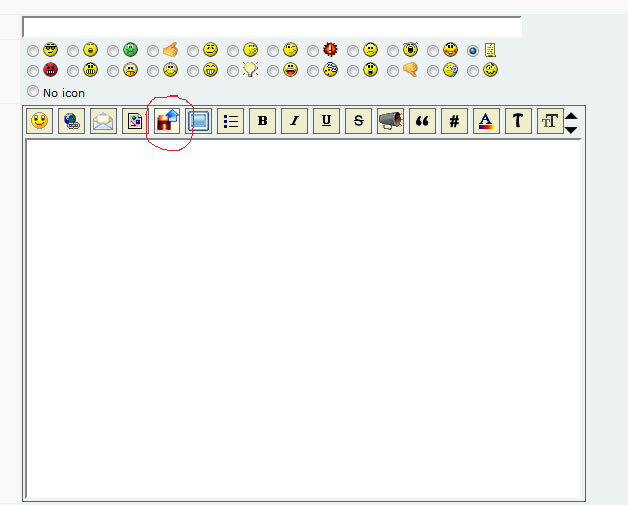Insert a quote block
Screen dimensions: 628x505
(x=422, y=121)
